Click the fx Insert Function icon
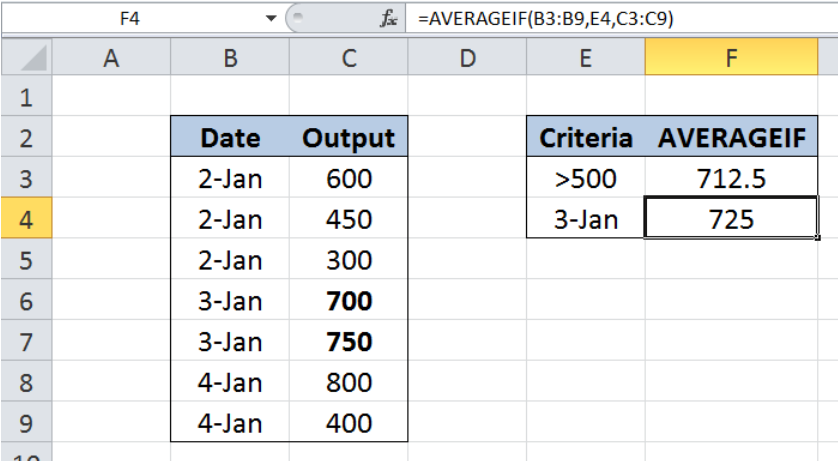 click(x=389, y=19)
